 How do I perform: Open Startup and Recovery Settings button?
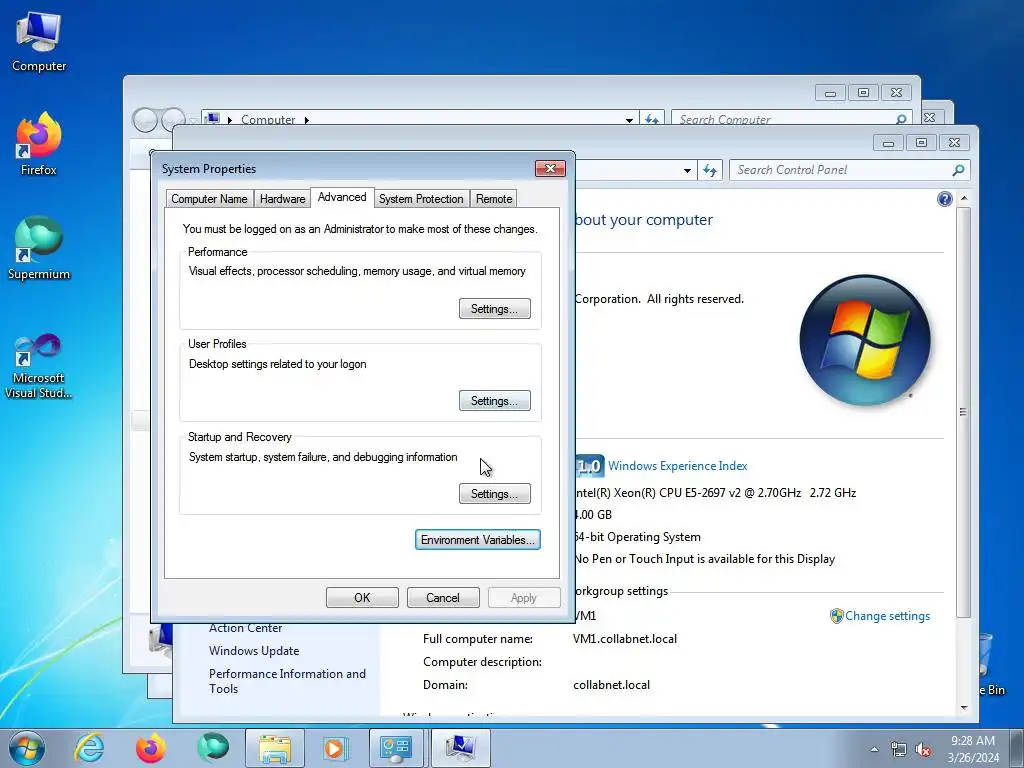click(494, 494)
